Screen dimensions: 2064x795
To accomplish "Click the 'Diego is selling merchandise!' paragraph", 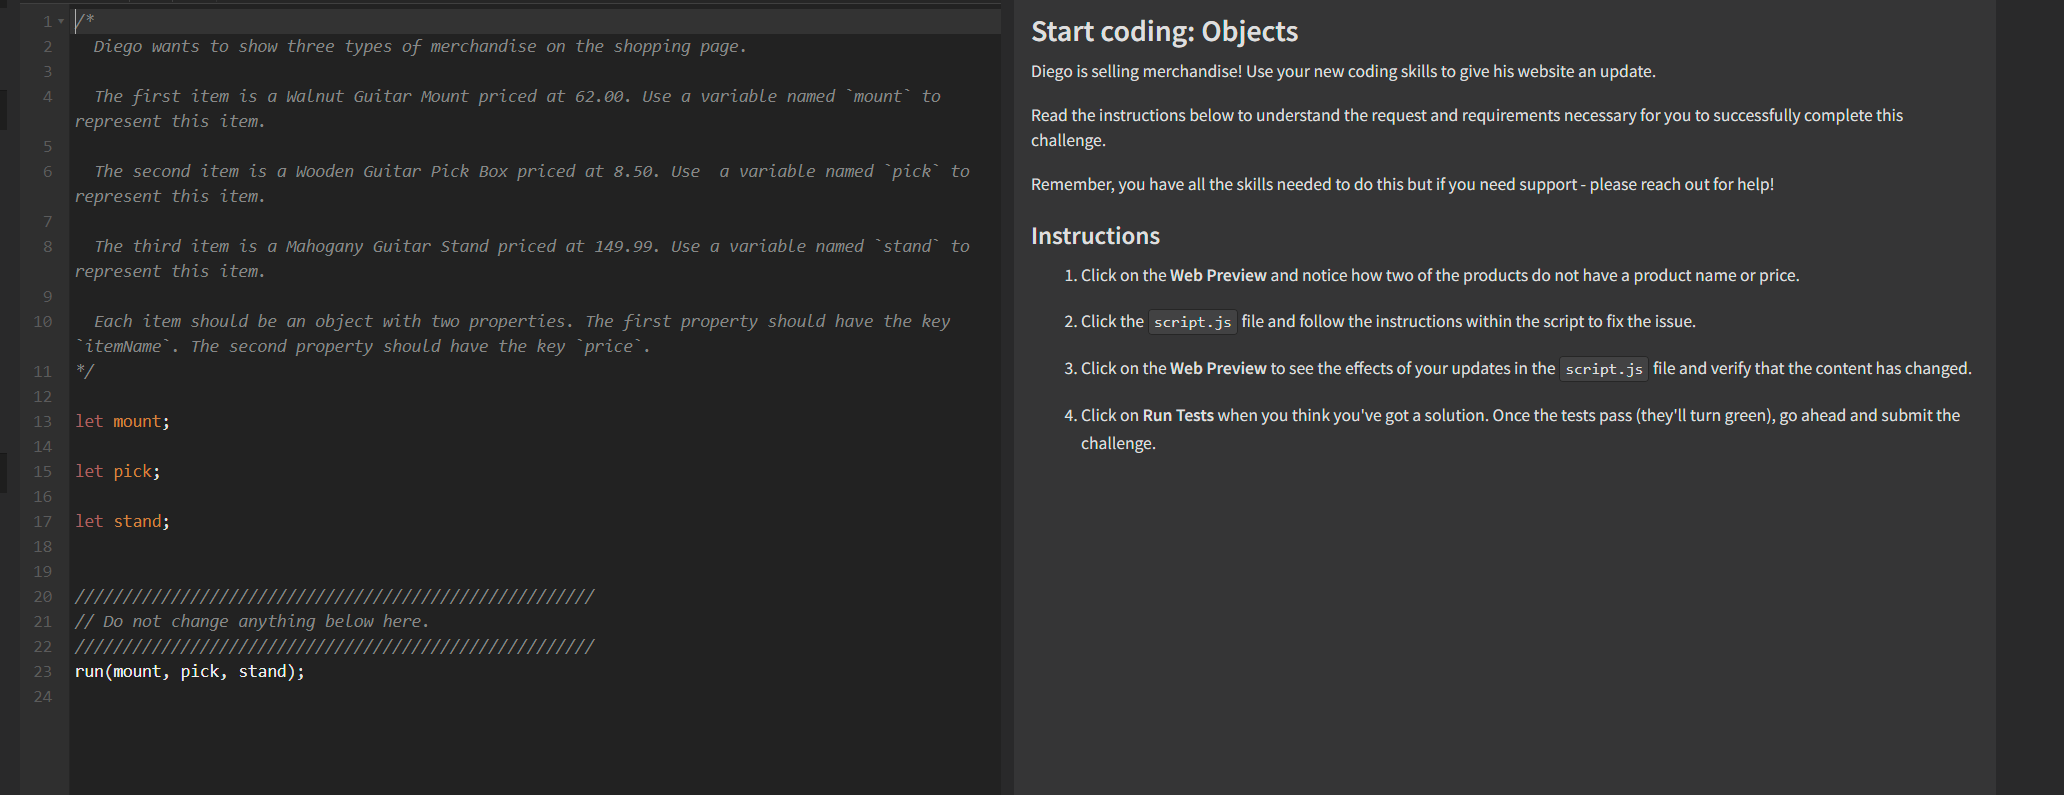I will (x=1343, y=71).
